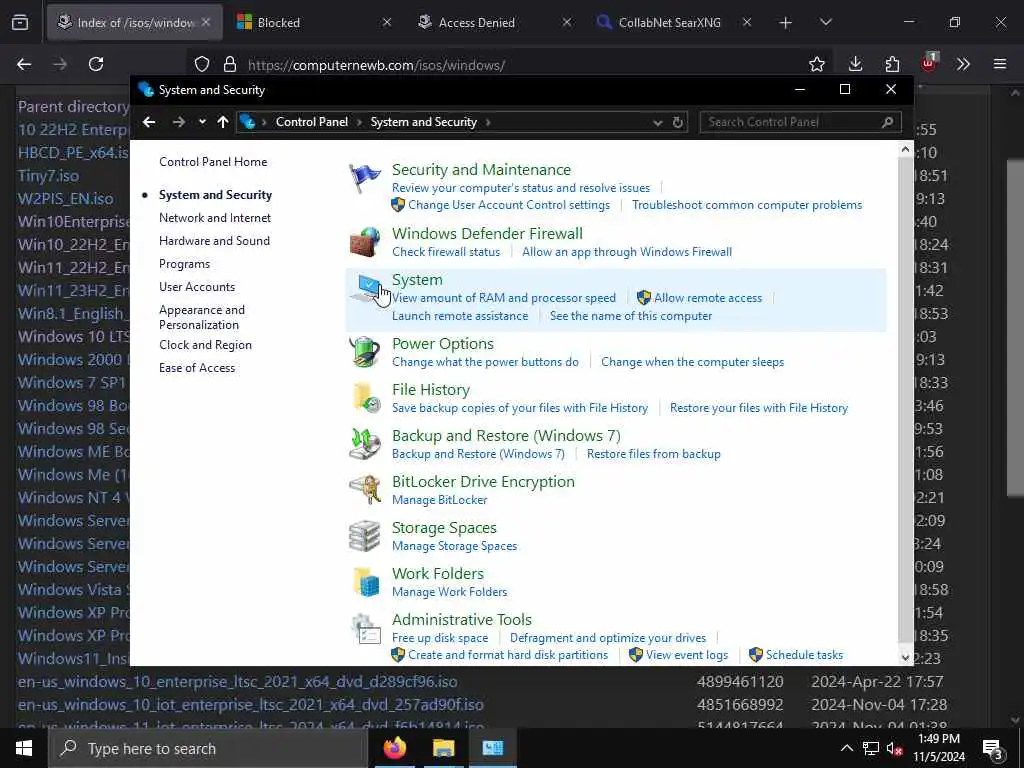The image size is (1024, 768).
Task: Click the muted volume tray icon
Action: point(895,748)
